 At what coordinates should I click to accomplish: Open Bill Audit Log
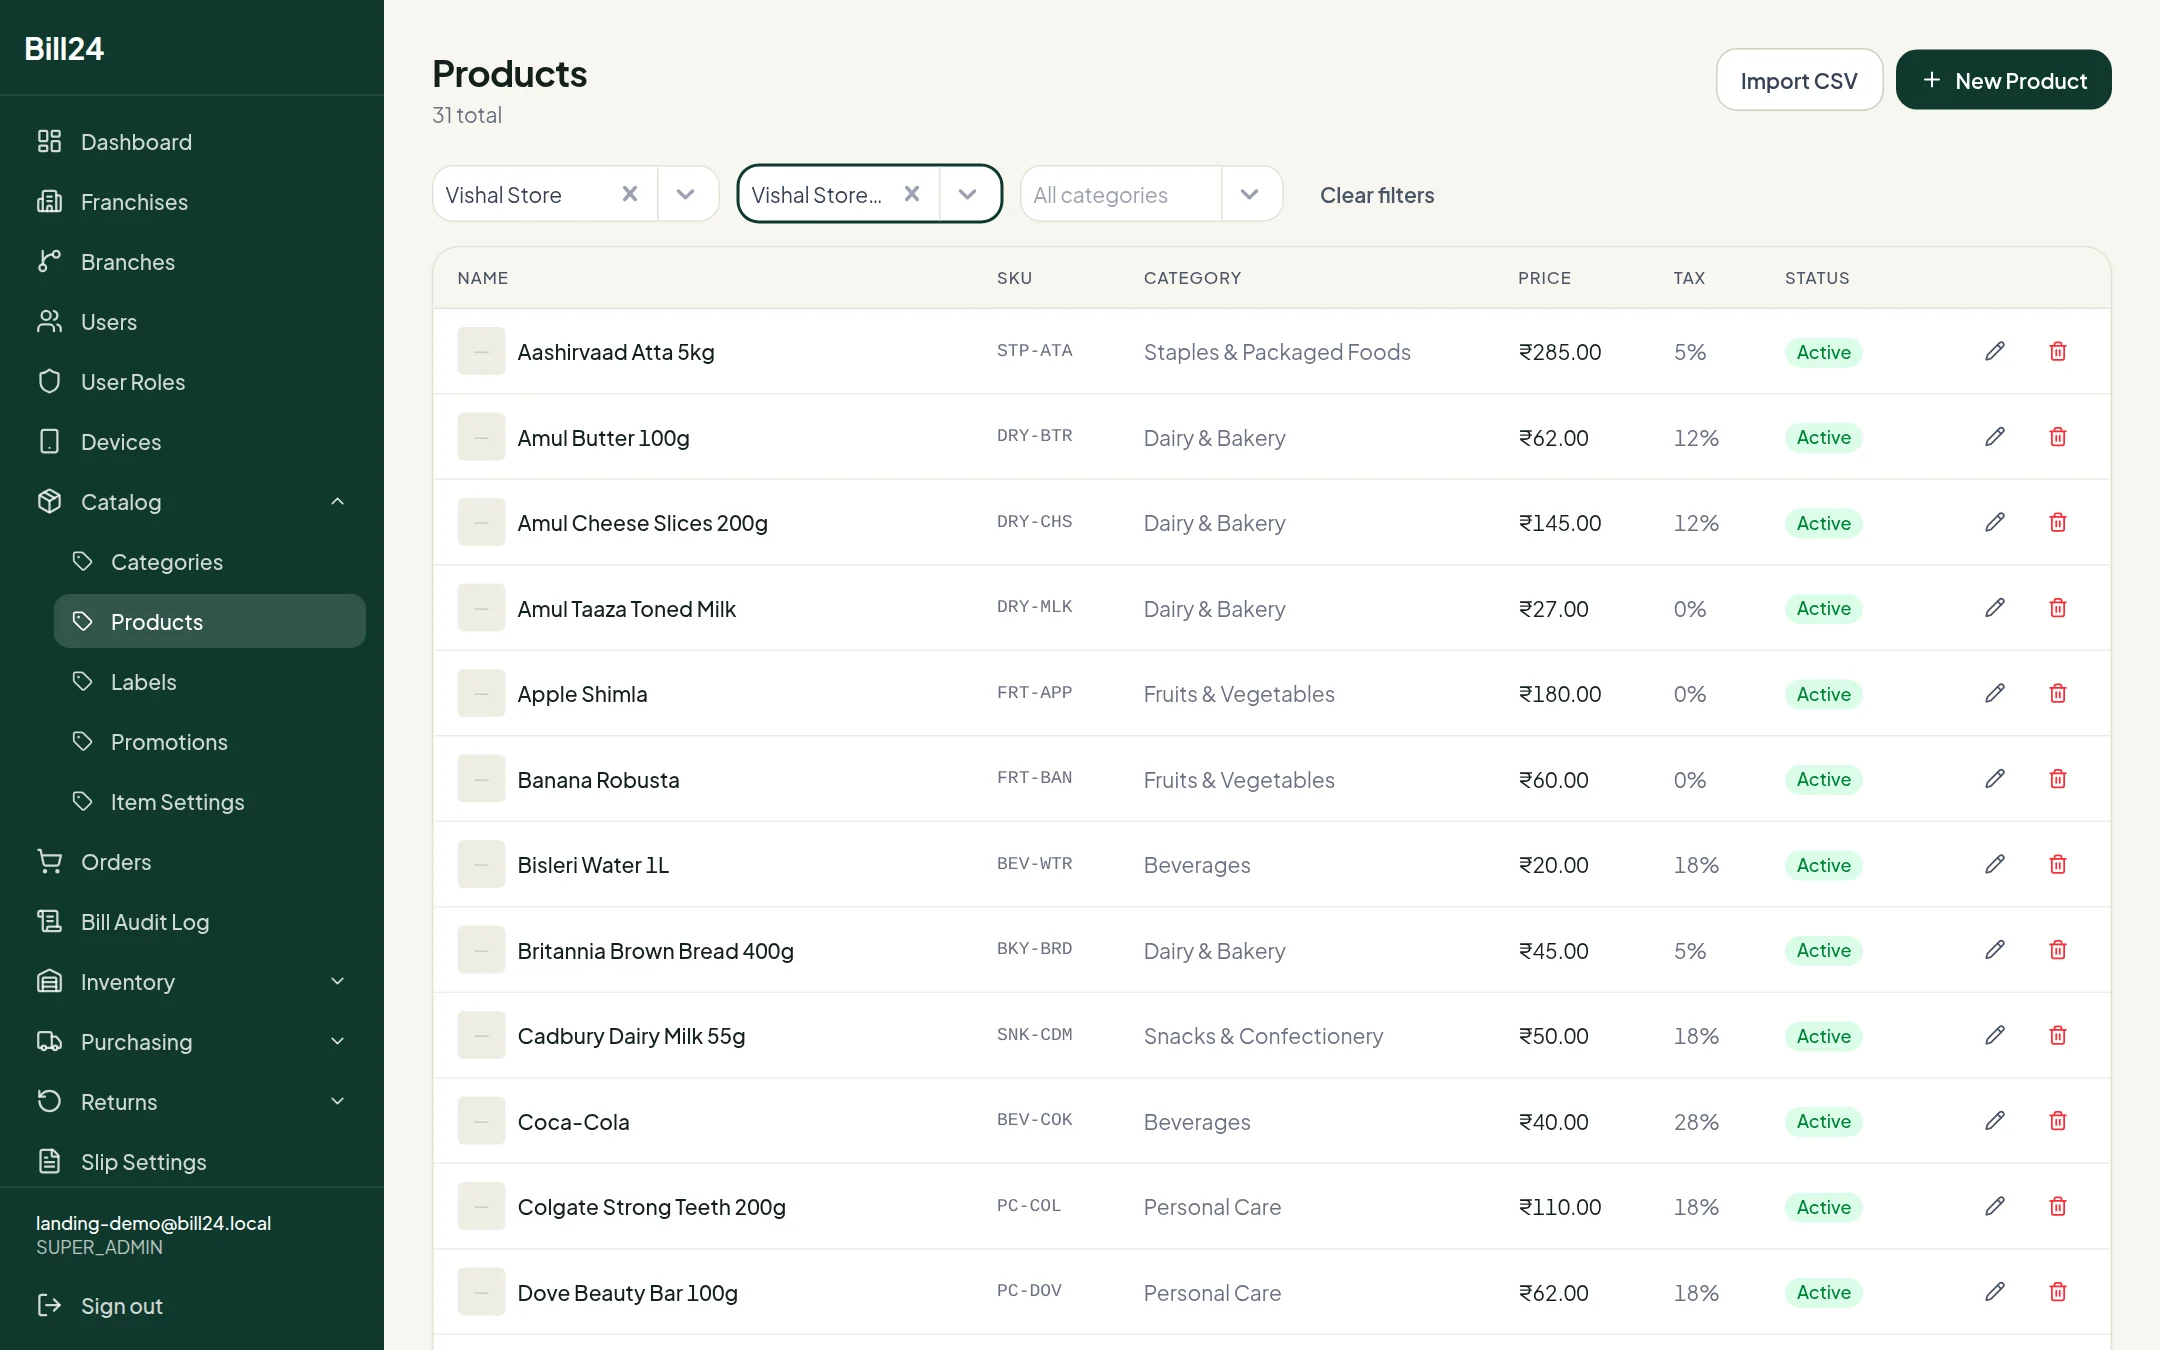click(192, 922)
